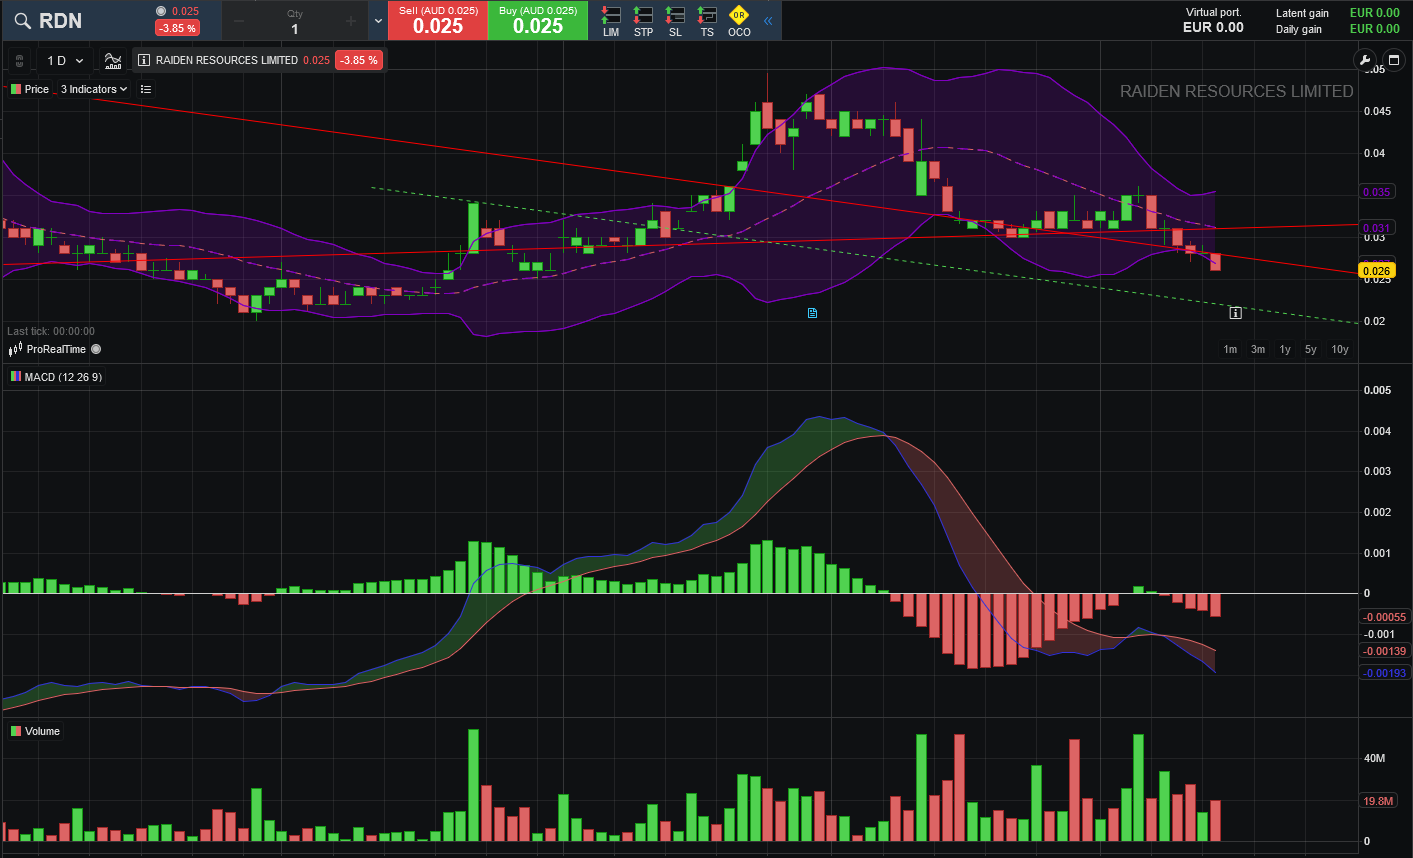
Task: Click the SL stop-loss order icon
Action: [675, 15]
